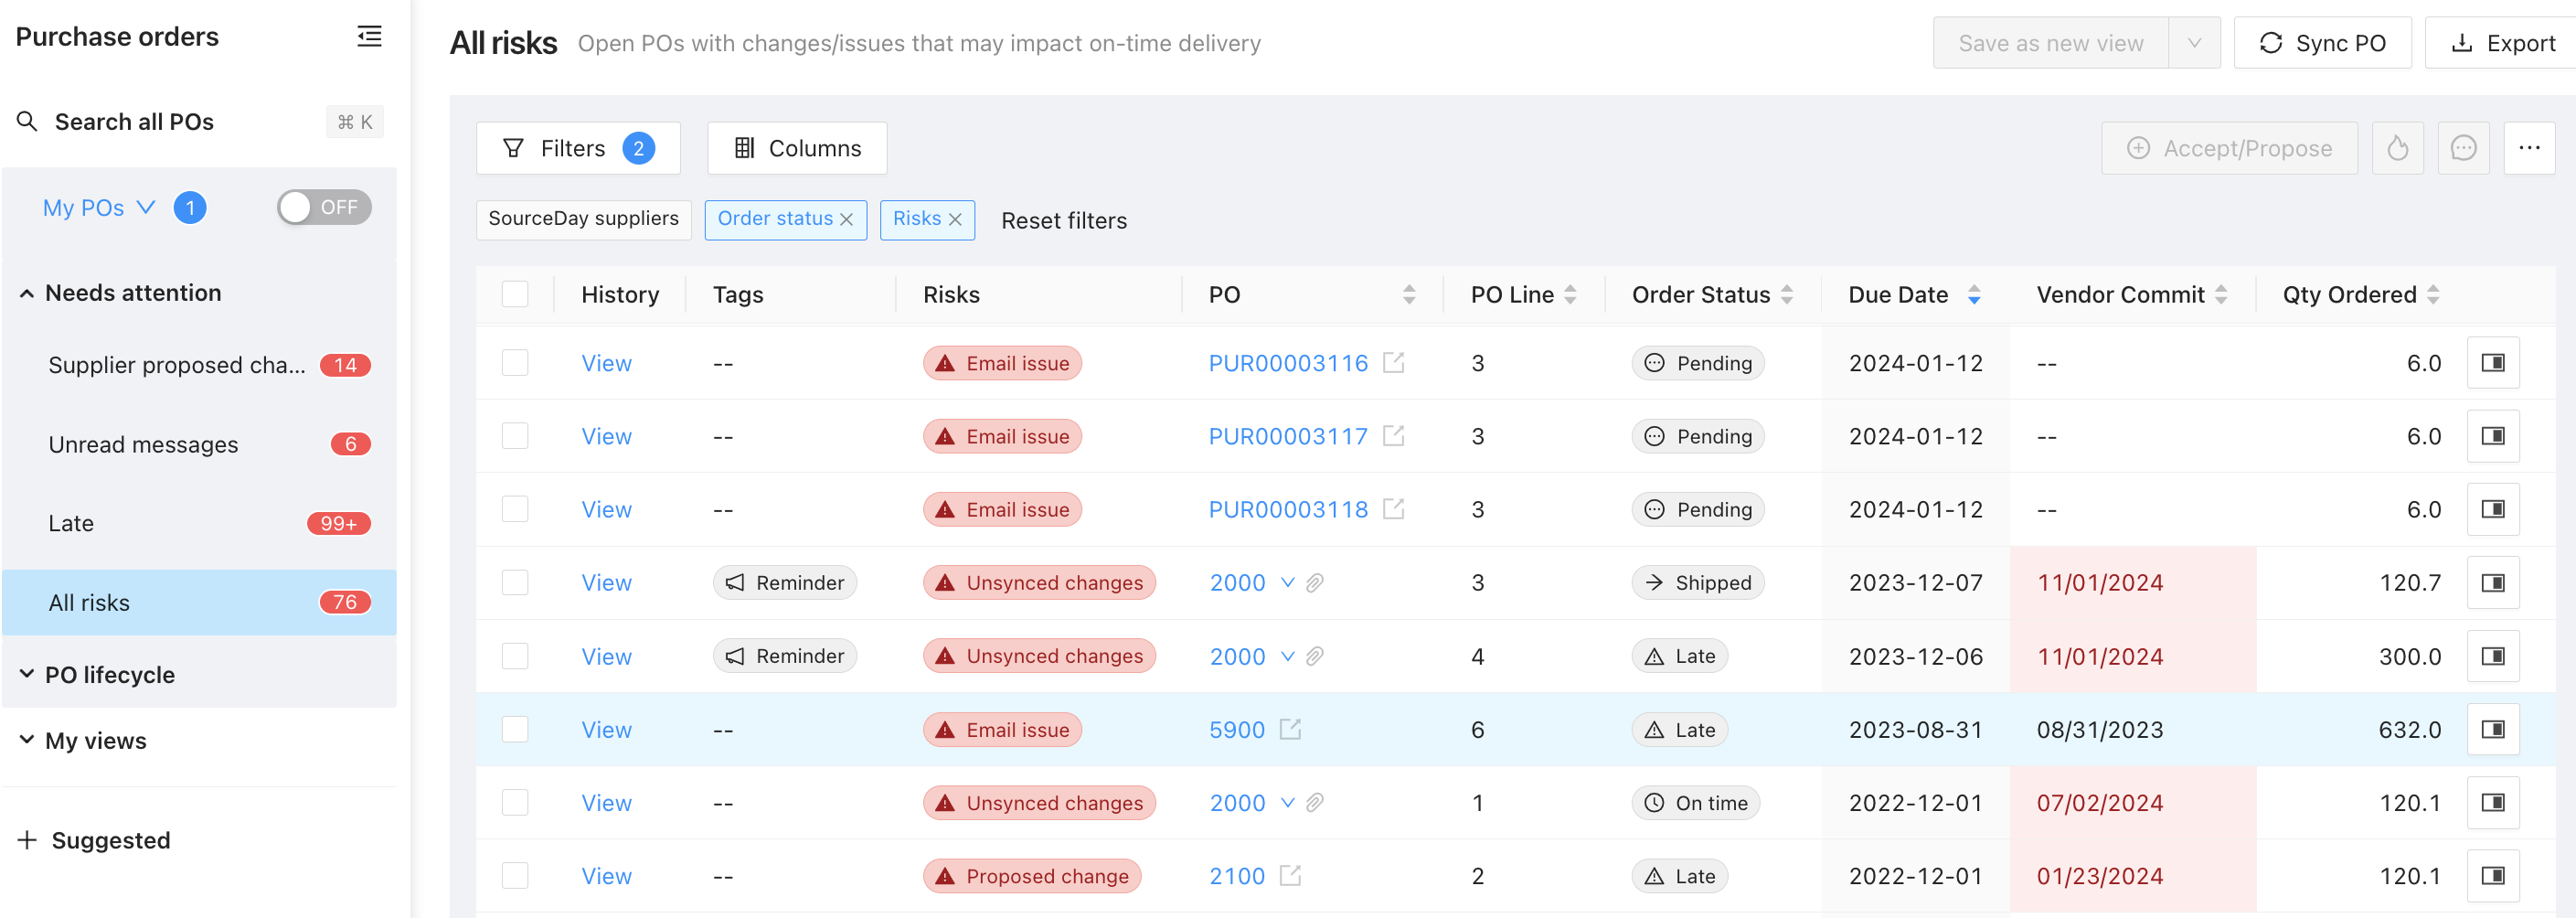
Task: Select the All risks view
Action: pyautogui.click(x=199, y=602)
